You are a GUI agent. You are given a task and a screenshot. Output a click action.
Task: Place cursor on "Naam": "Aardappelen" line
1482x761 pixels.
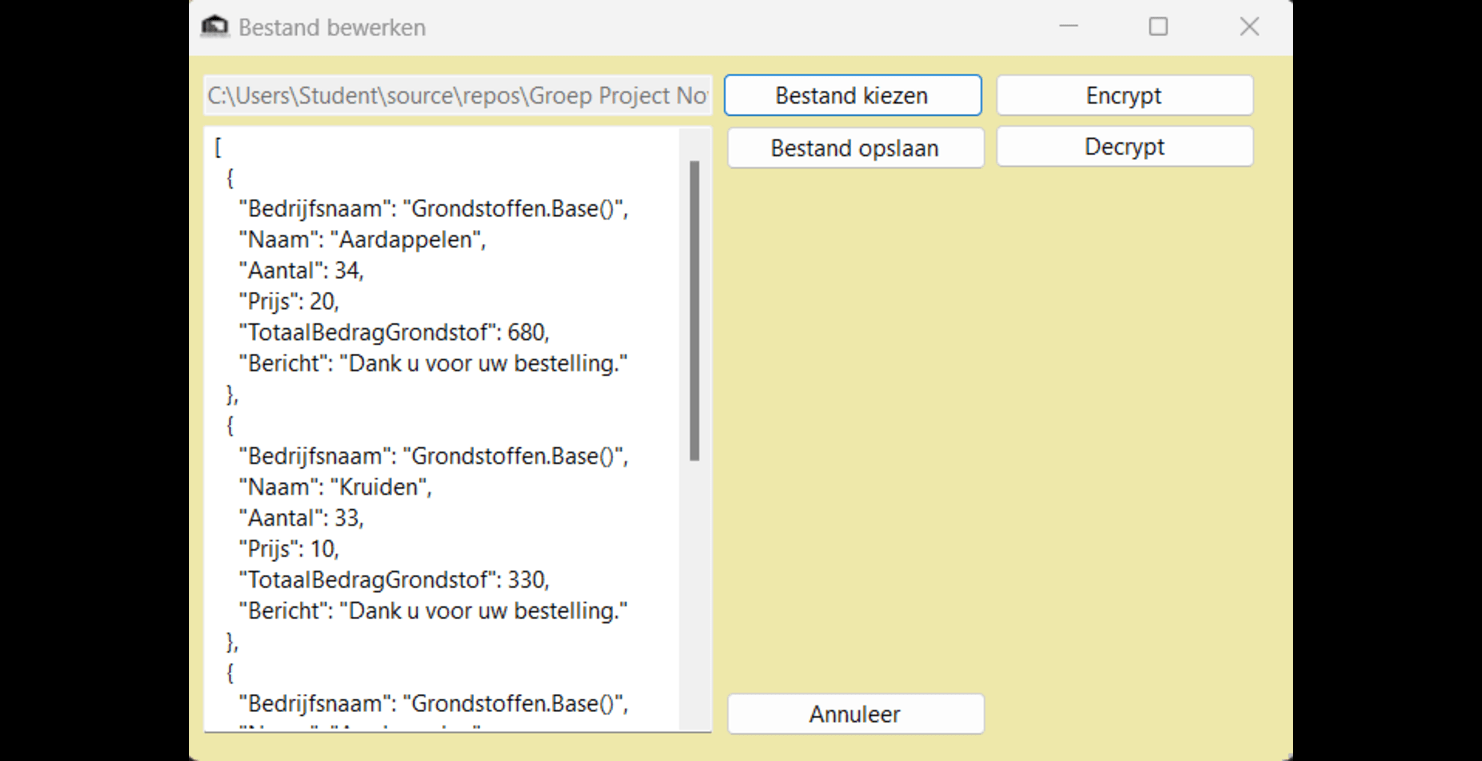[x=362, y=240]
